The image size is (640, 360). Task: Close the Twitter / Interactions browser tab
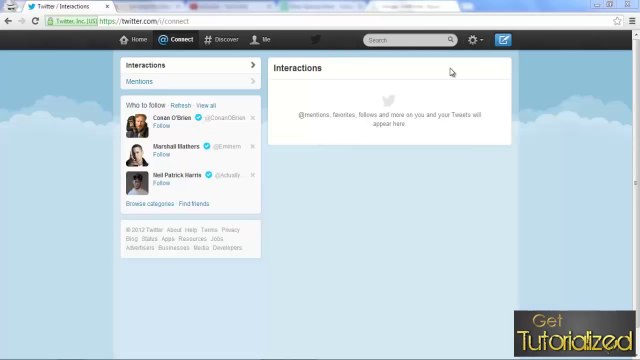pyautogui.click(x=107, y=7)
